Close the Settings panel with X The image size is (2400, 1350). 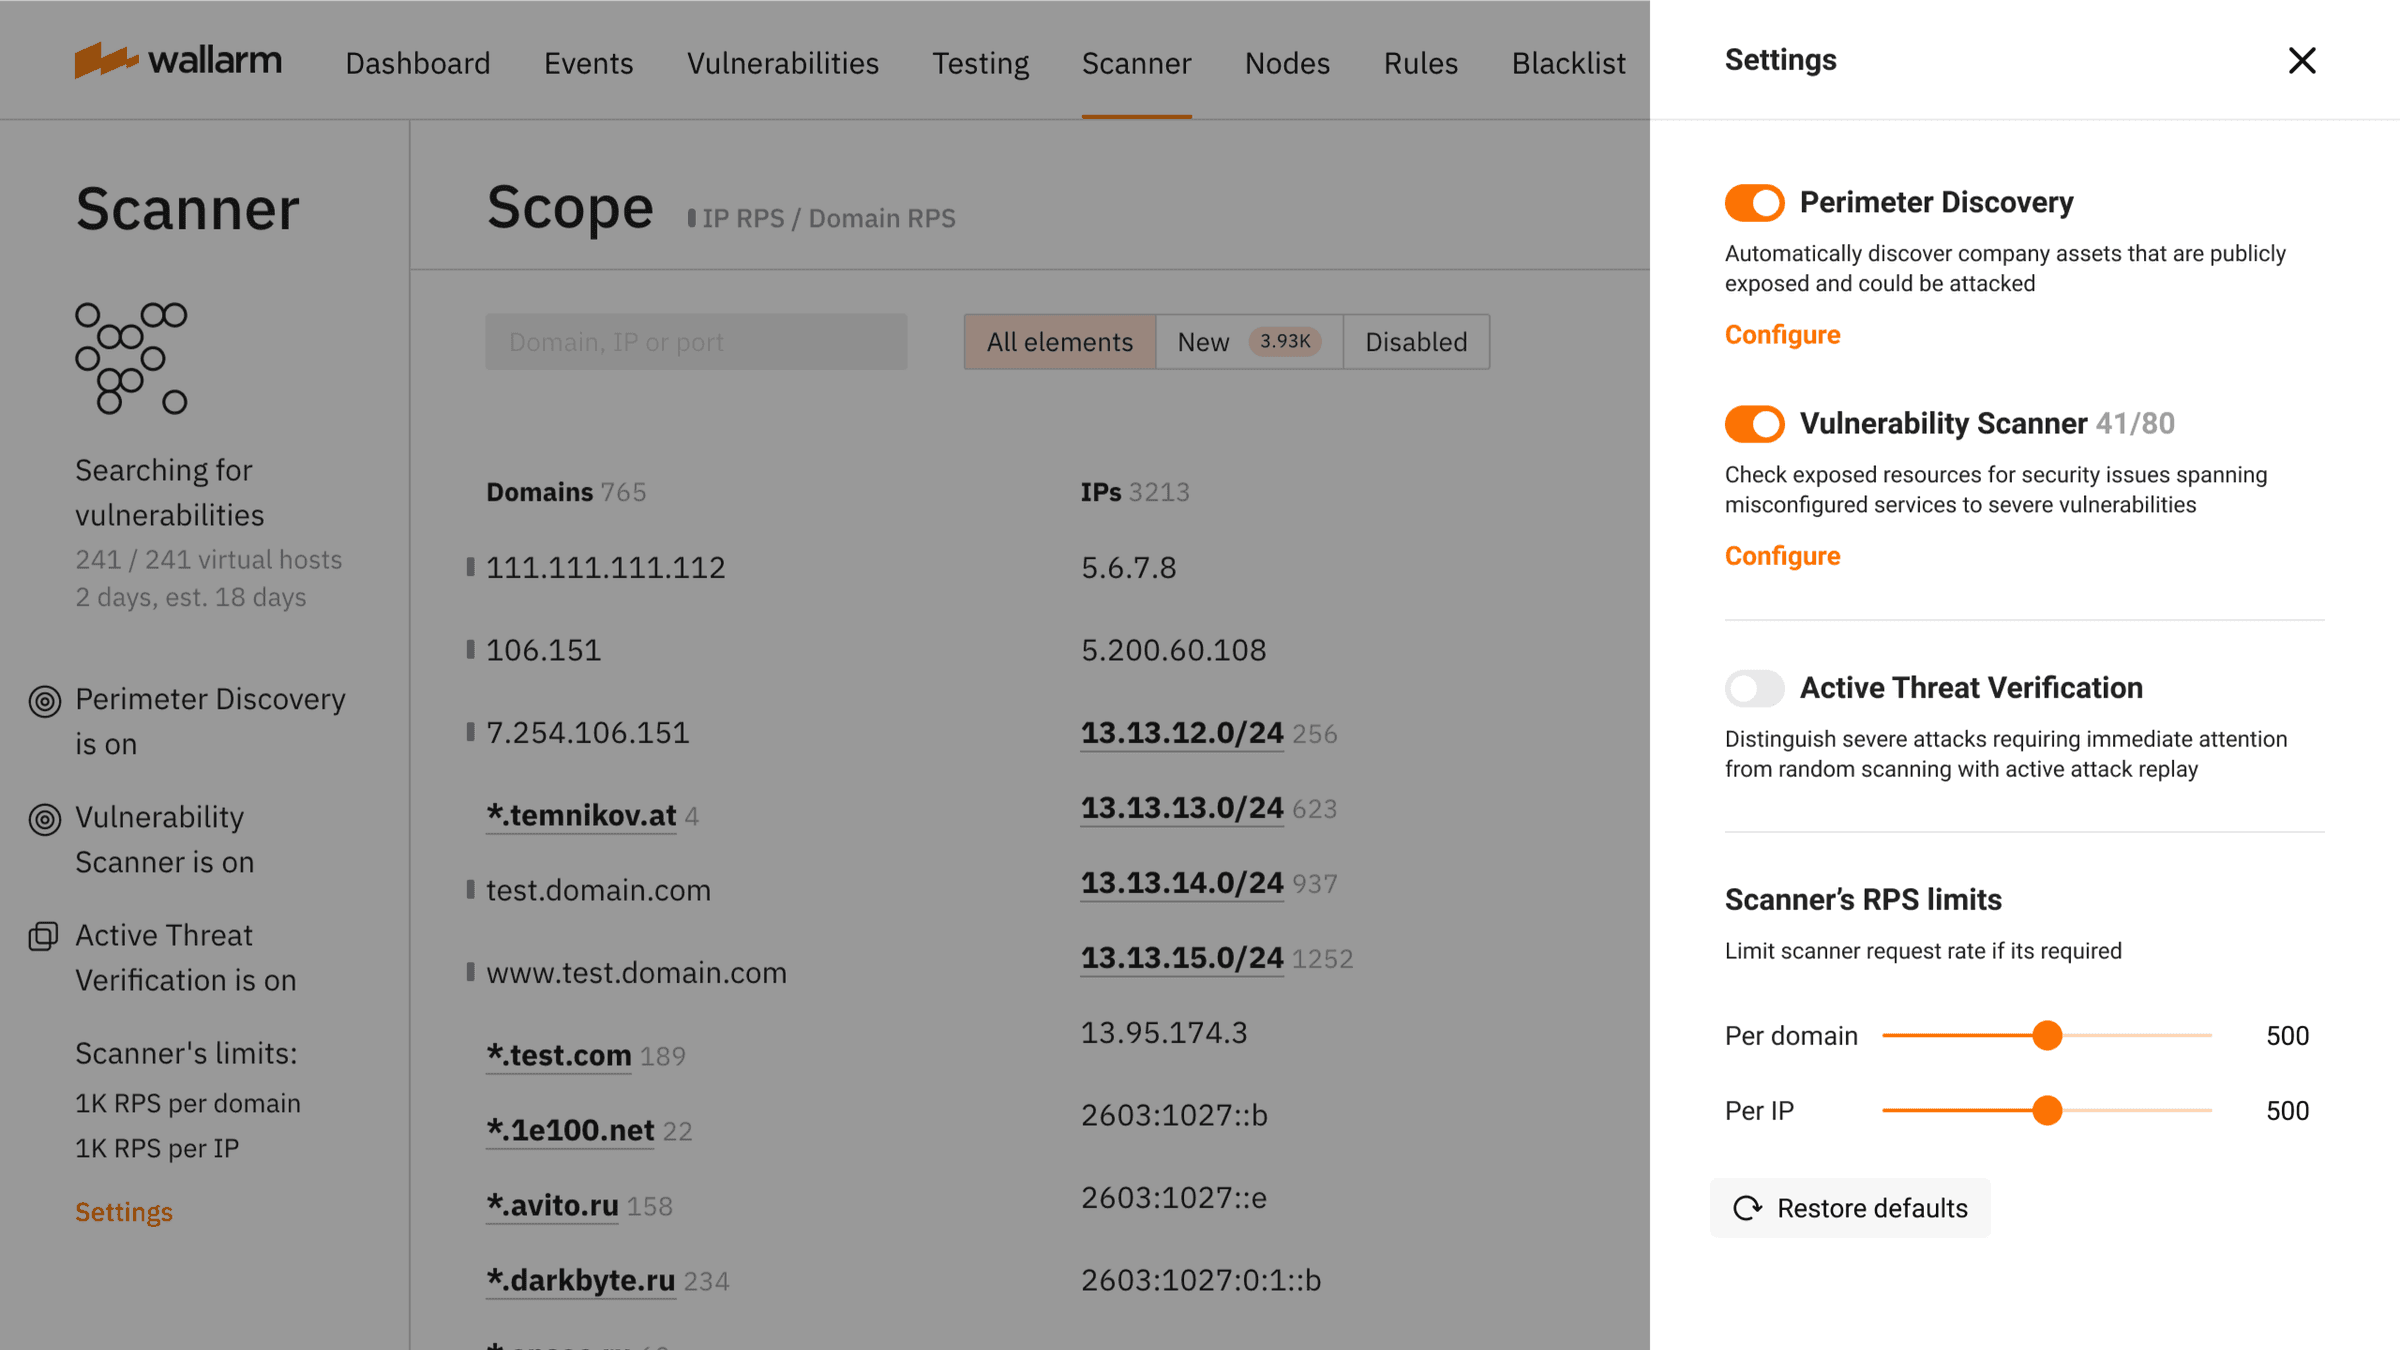point(2301,61)
